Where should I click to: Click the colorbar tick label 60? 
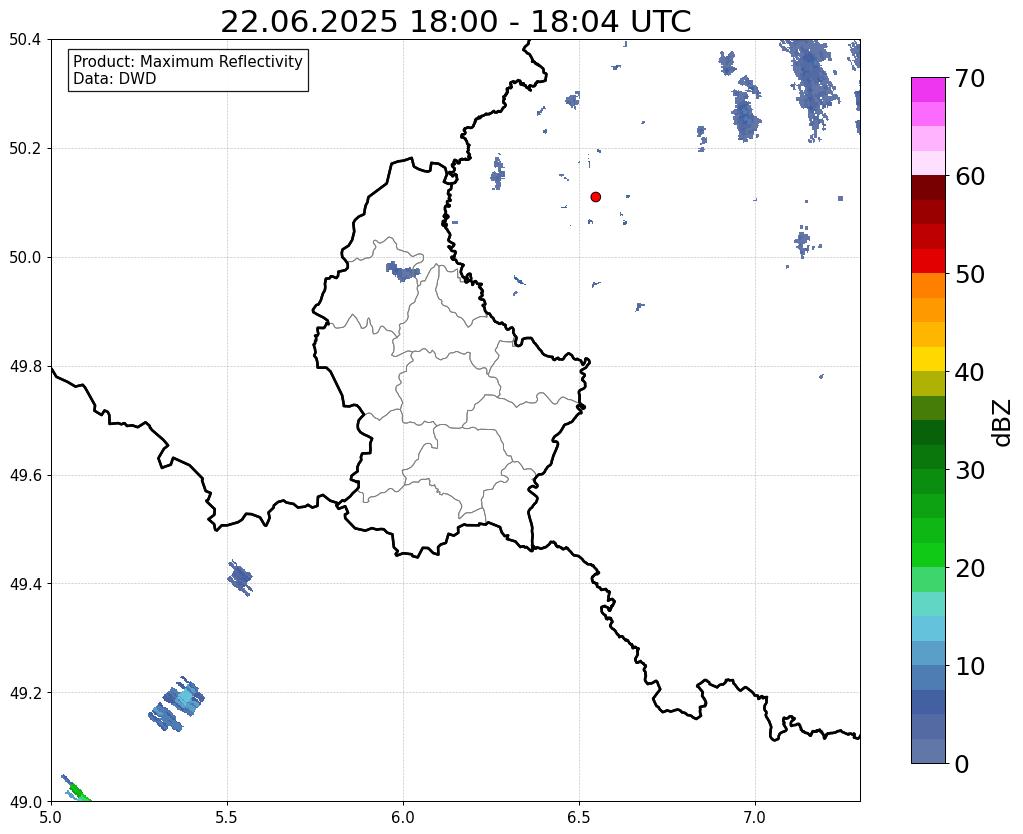970,176
